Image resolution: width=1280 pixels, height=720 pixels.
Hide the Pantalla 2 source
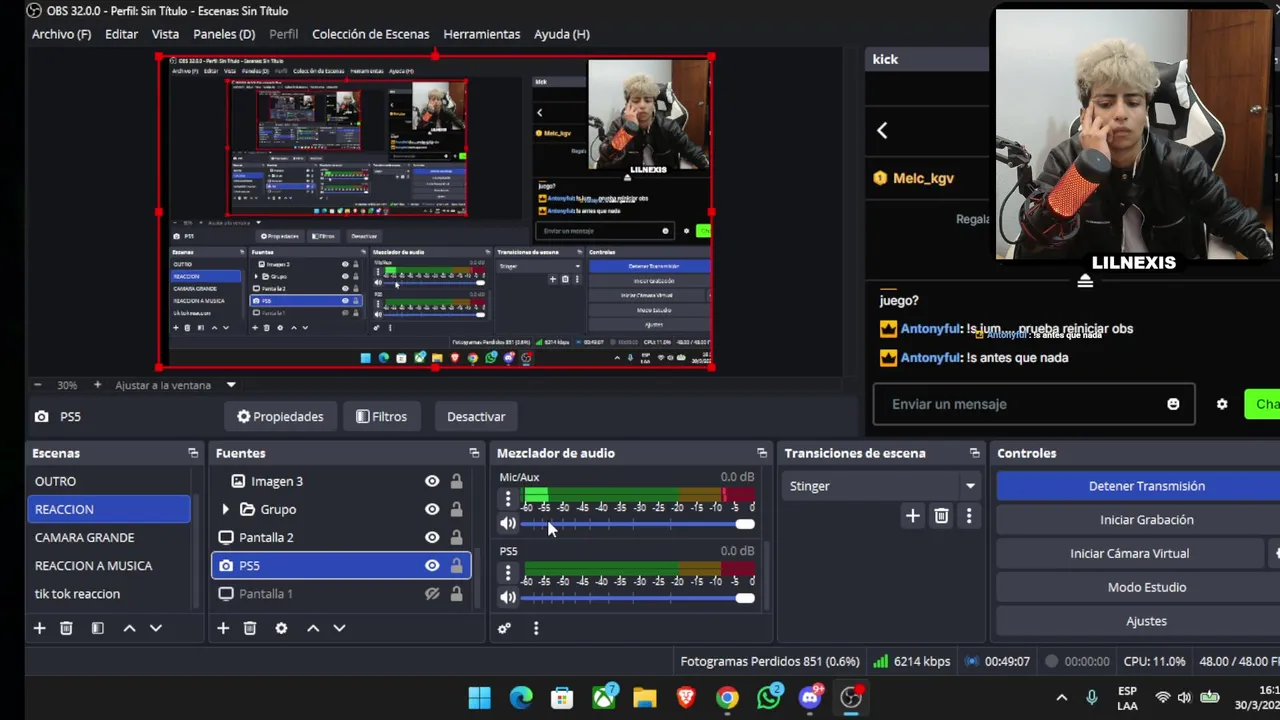click(x=432, y=537)
